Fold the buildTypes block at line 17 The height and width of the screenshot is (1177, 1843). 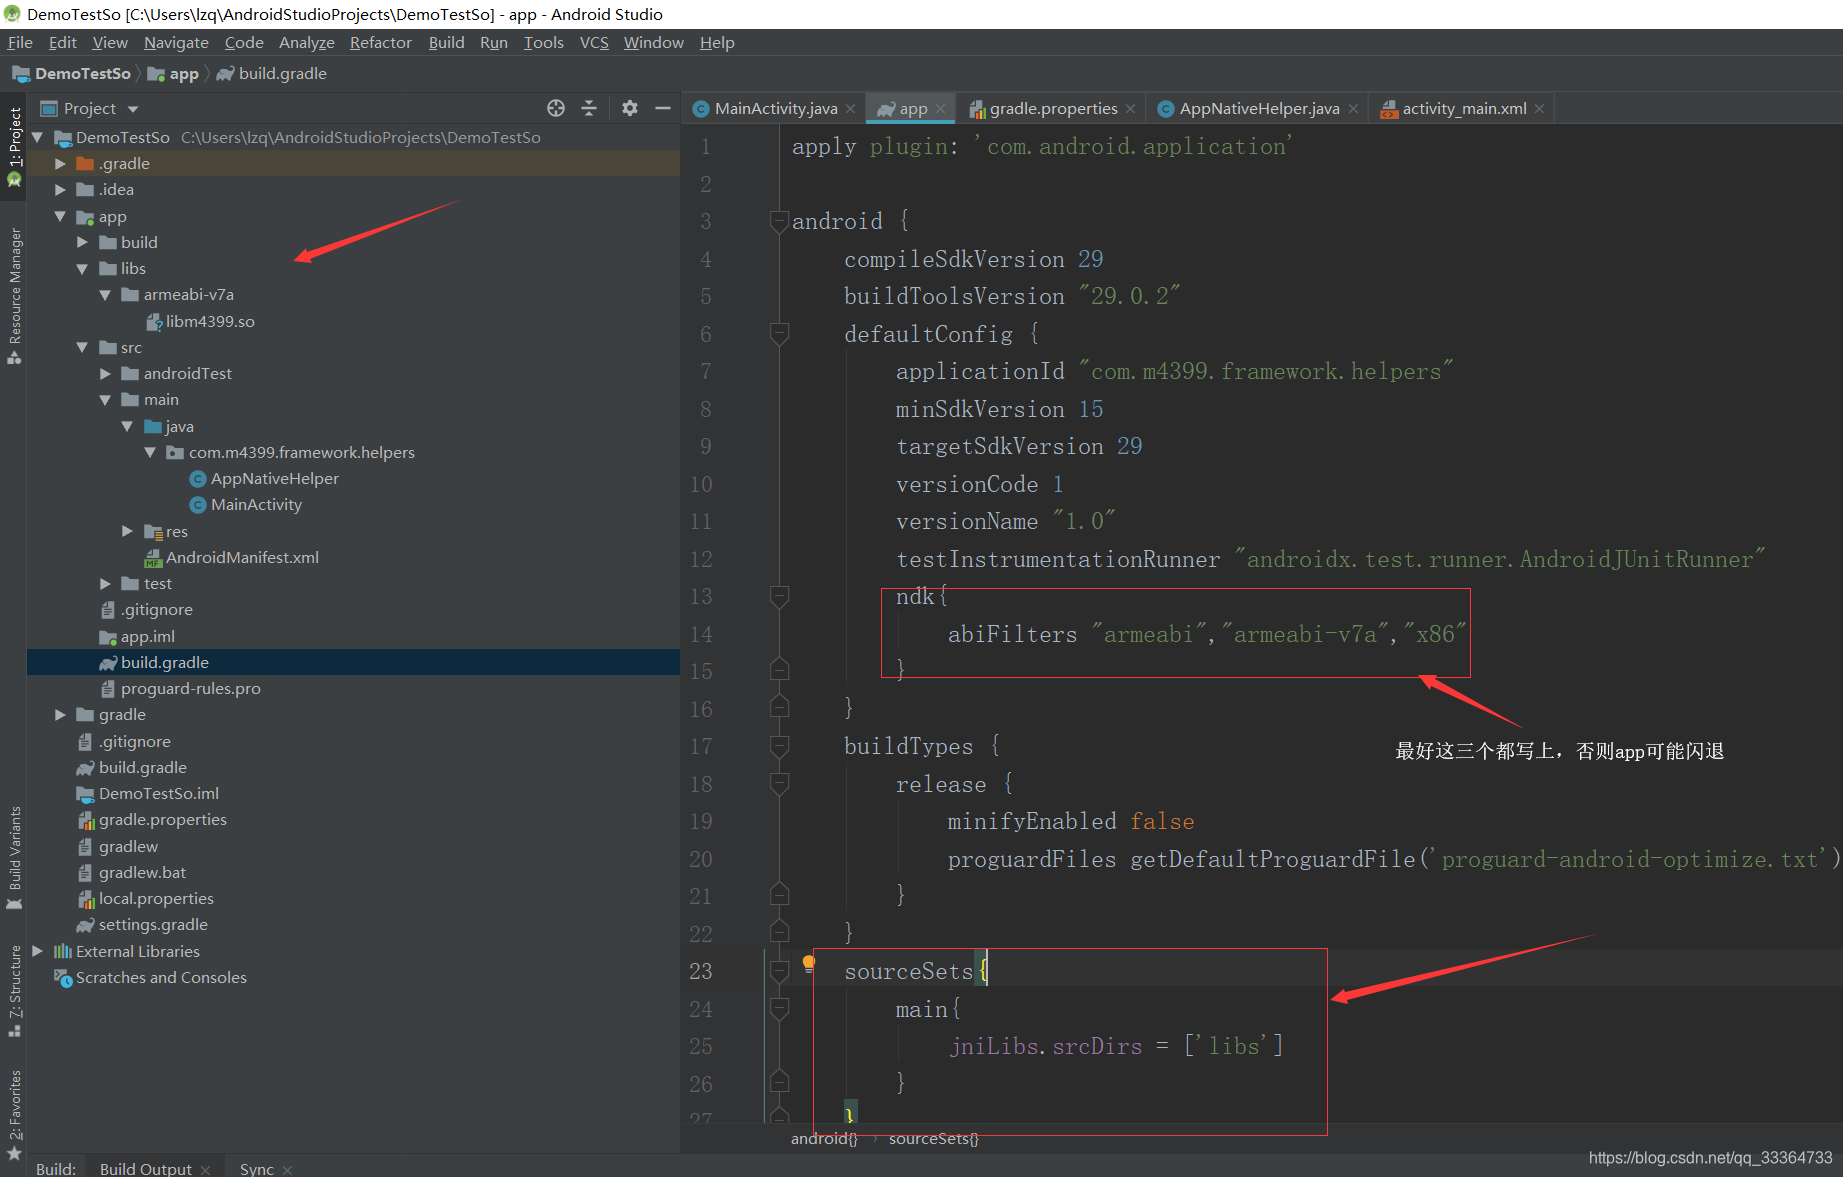[x=780, y=746]
